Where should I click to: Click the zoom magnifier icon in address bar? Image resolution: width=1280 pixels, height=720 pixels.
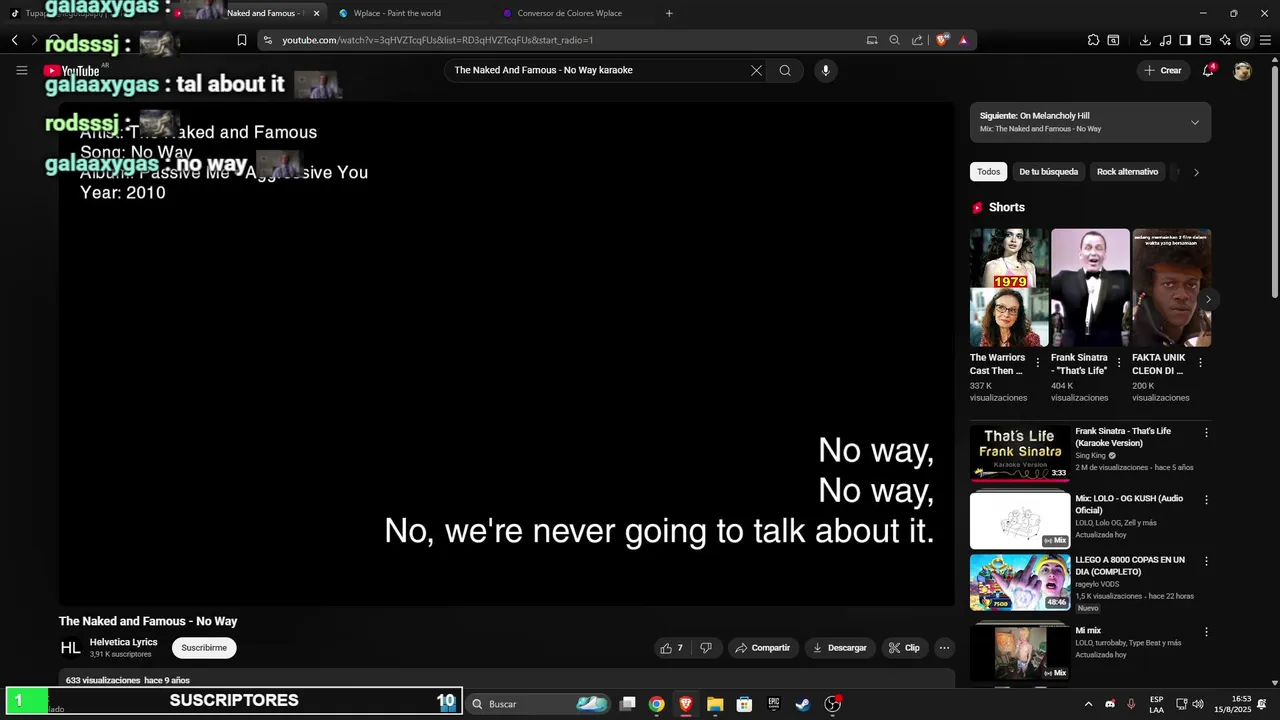(894, 40)
